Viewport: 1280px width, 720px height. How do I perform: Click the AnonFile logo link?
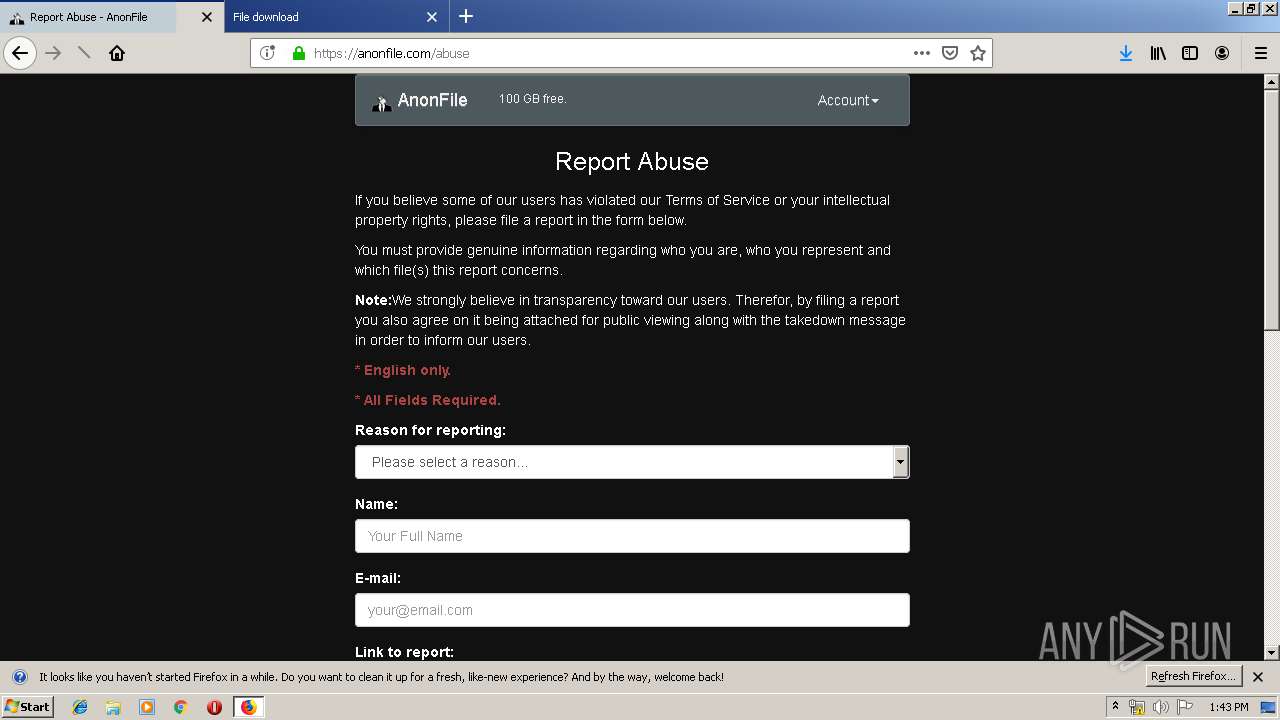coord(420,100)
